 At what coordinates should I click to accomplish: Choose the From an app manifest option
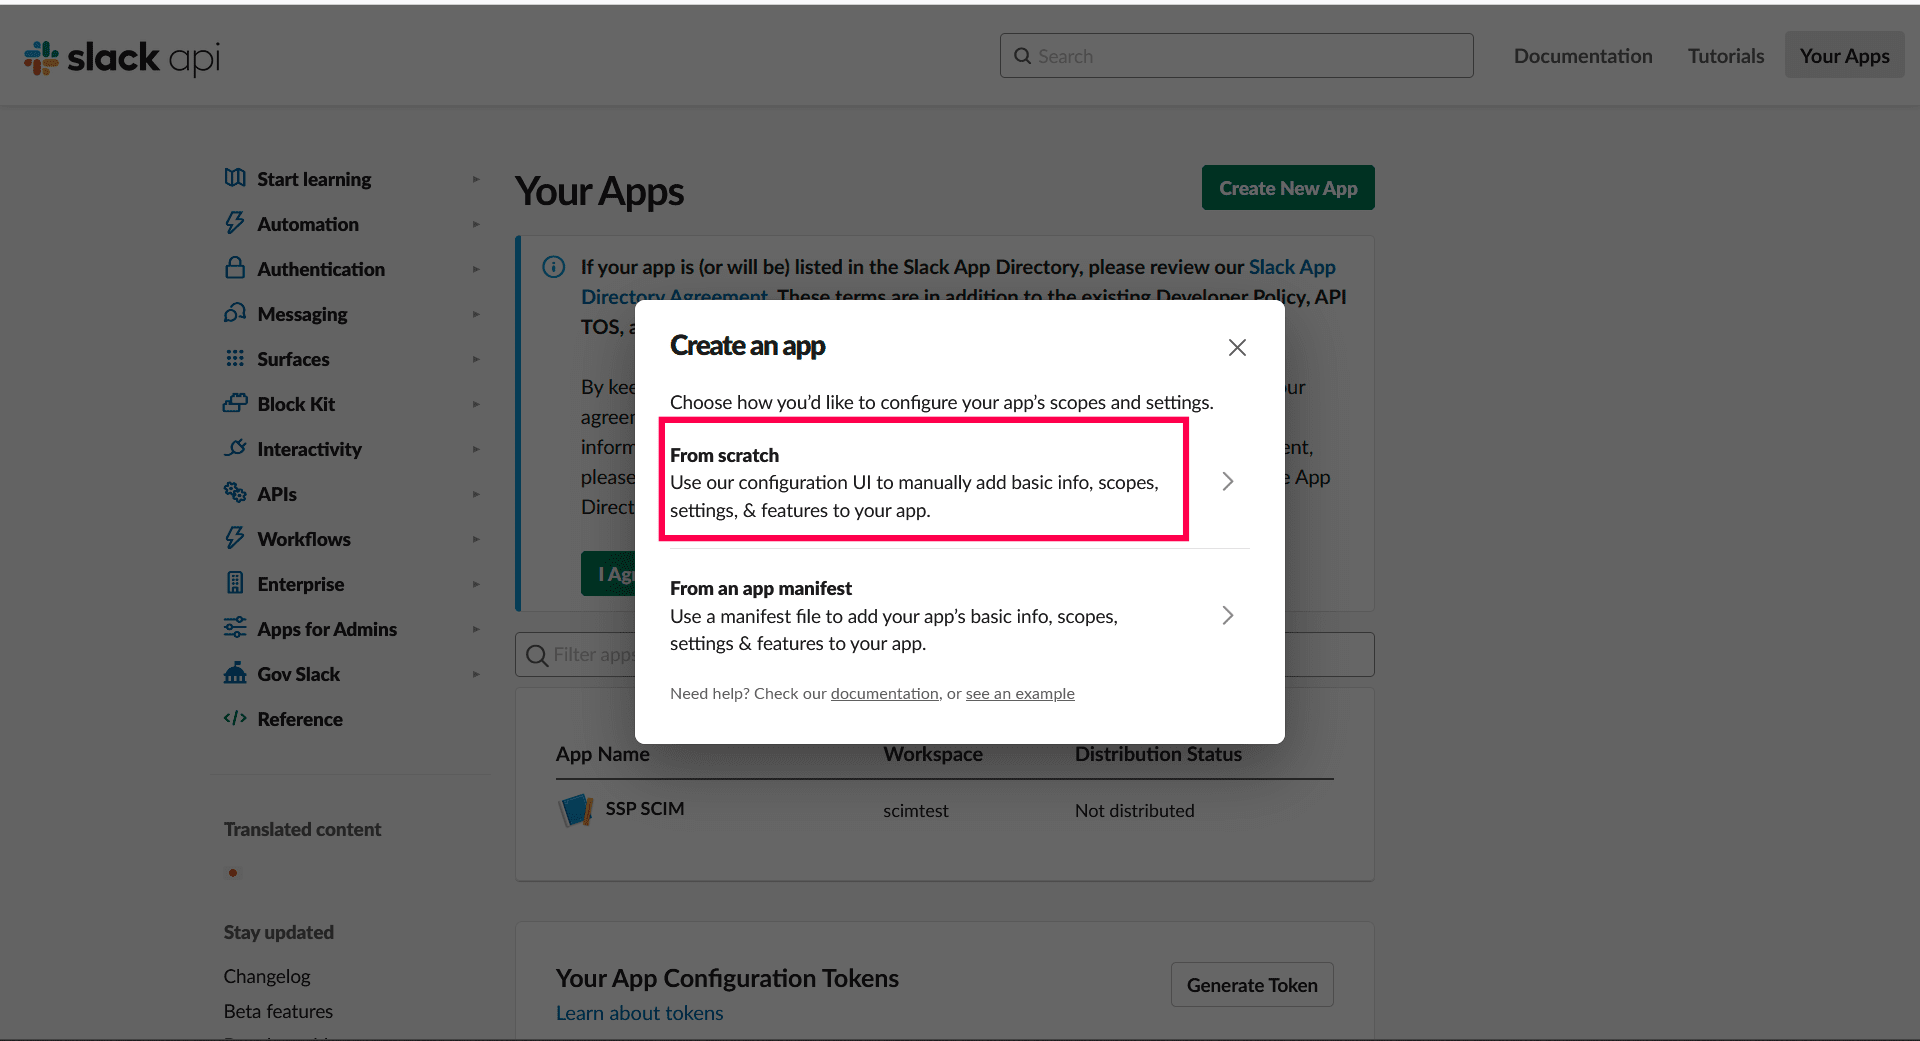(x=959, y=615)
